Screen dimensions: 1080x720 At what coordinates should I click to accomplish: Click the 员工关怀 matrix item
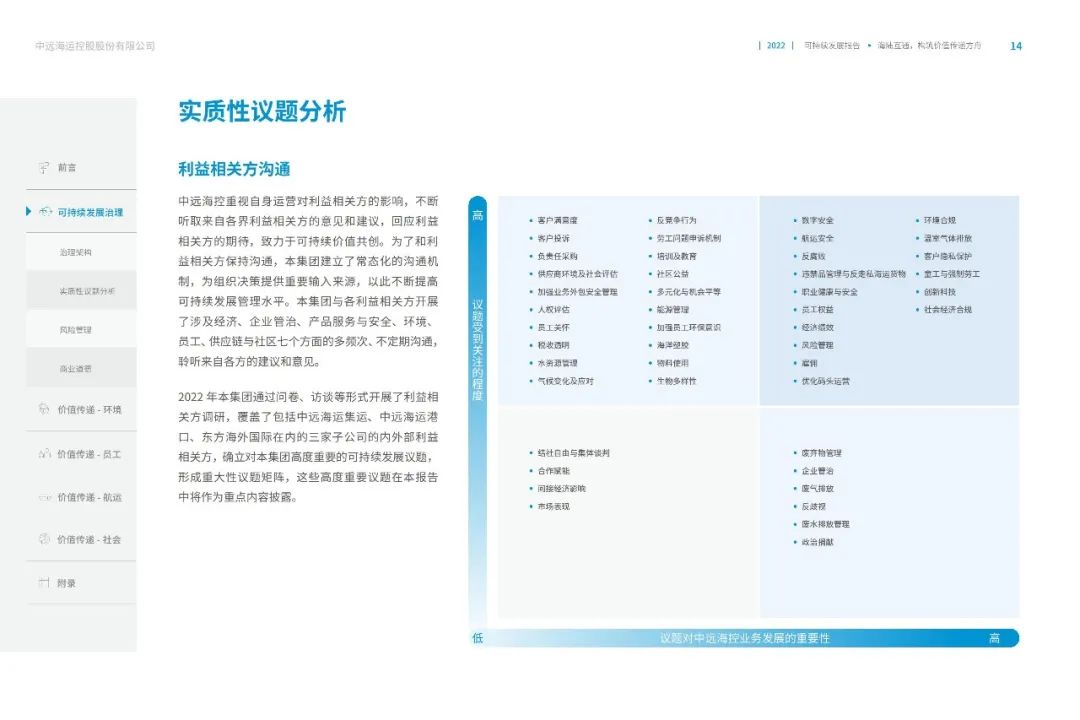click(x=553, y=328)
